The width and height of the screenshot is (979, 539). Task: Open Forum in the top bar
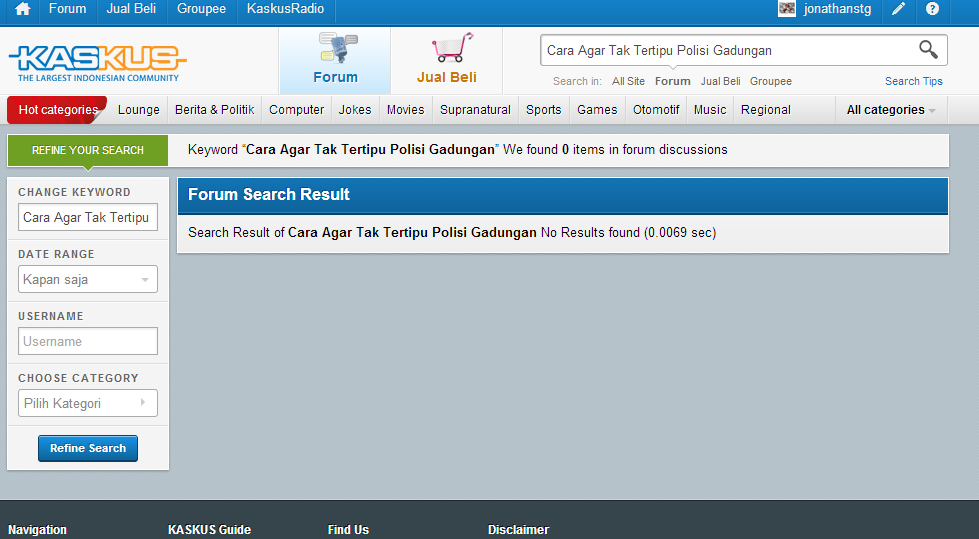pos(67,9)
